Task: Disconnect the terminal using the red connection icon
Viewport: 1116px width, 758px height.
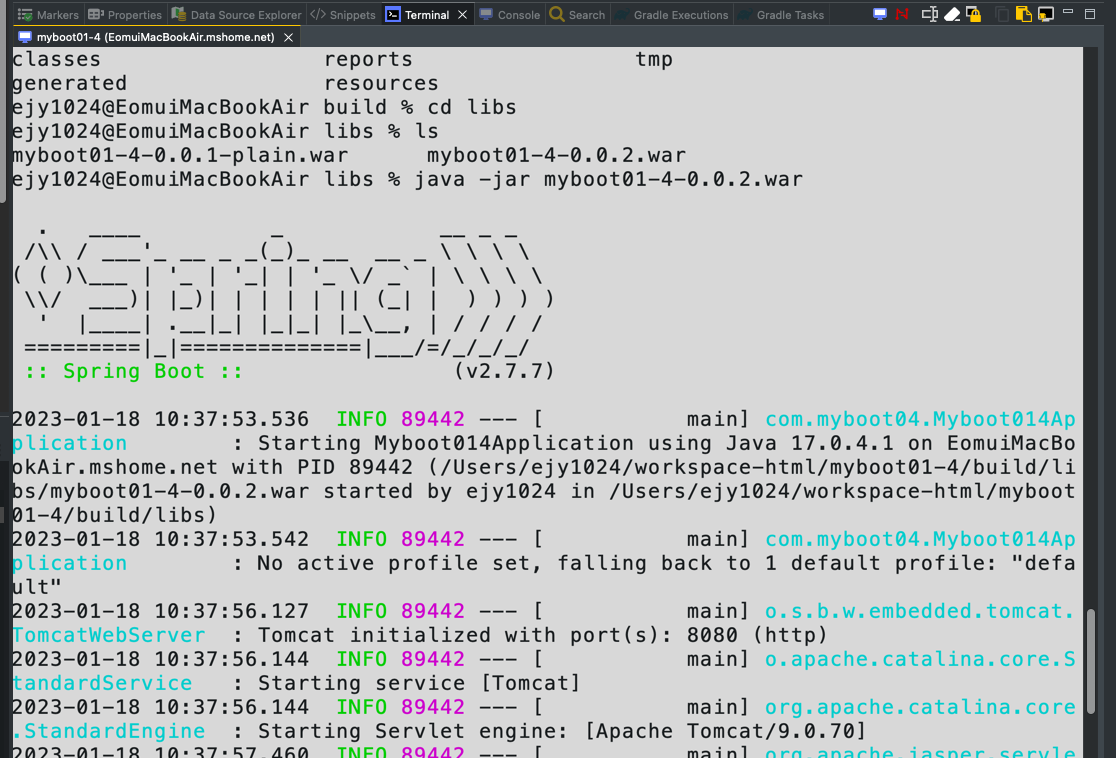Action: coord(902,14)
